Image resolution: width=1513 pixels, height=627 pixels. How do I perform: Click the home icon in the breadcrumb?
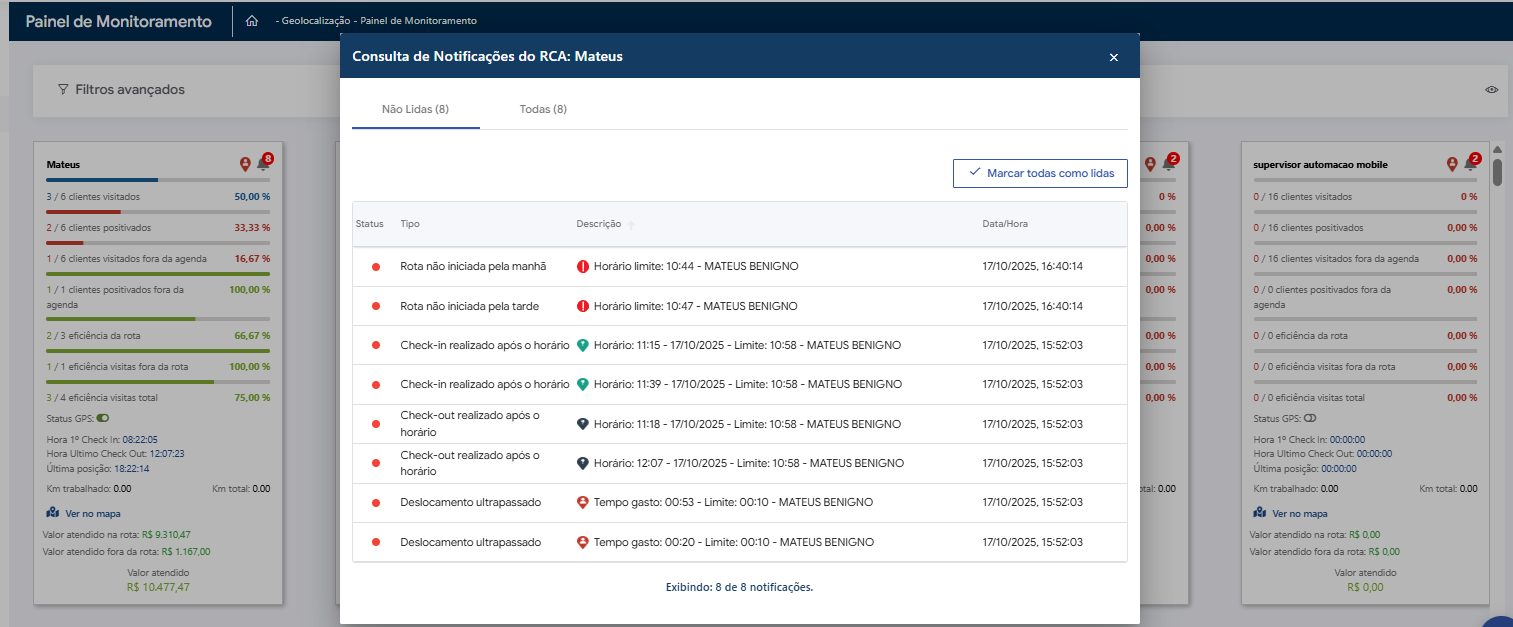coord(252,21)
